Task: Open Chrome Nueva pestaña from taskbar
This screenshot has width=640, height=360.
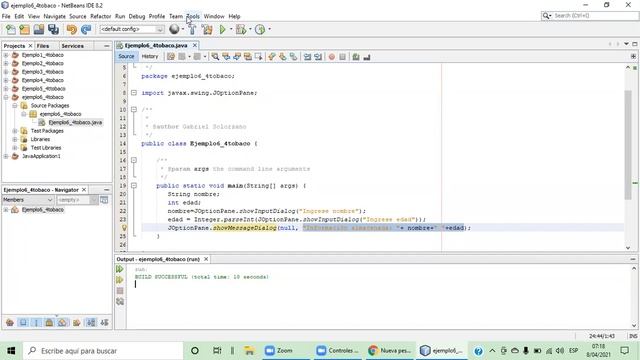Action: [389, 351]
